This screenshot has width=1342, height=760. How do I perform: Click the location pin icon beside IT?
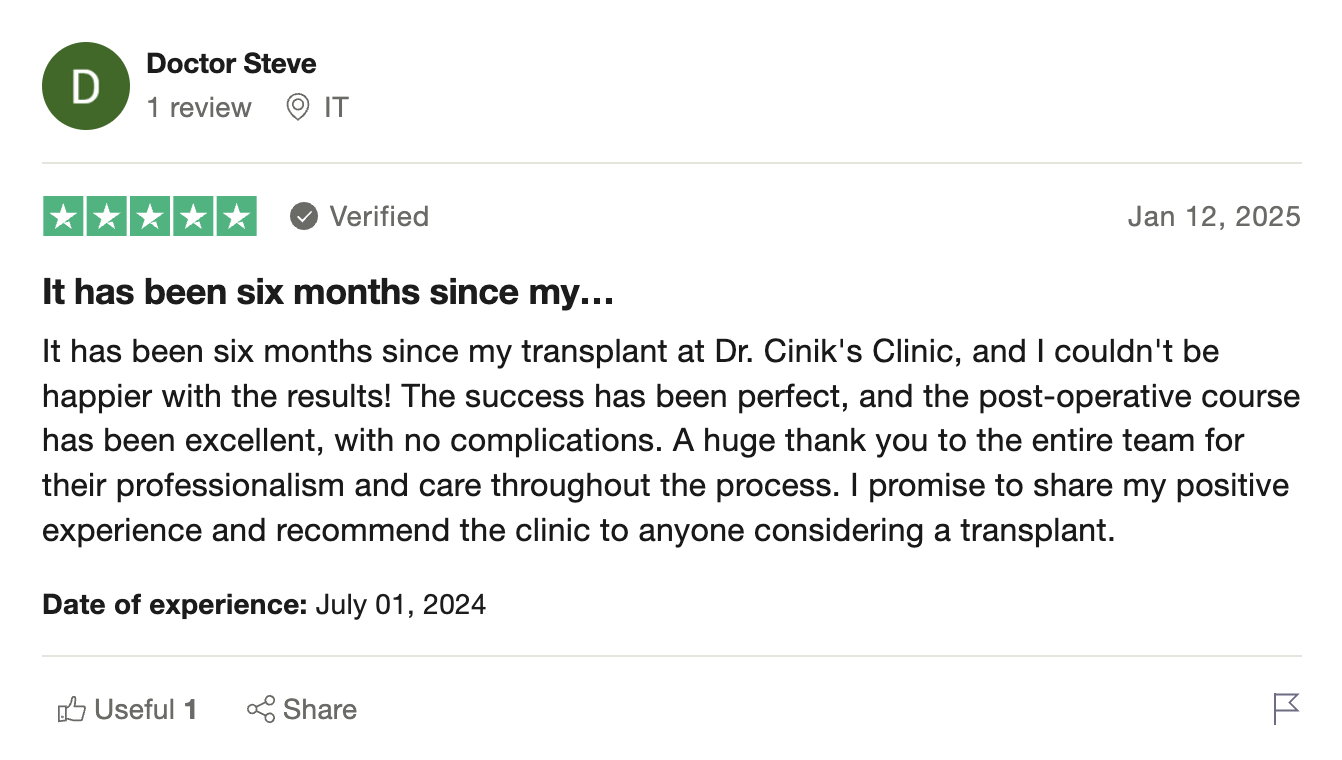coord(296,107)
